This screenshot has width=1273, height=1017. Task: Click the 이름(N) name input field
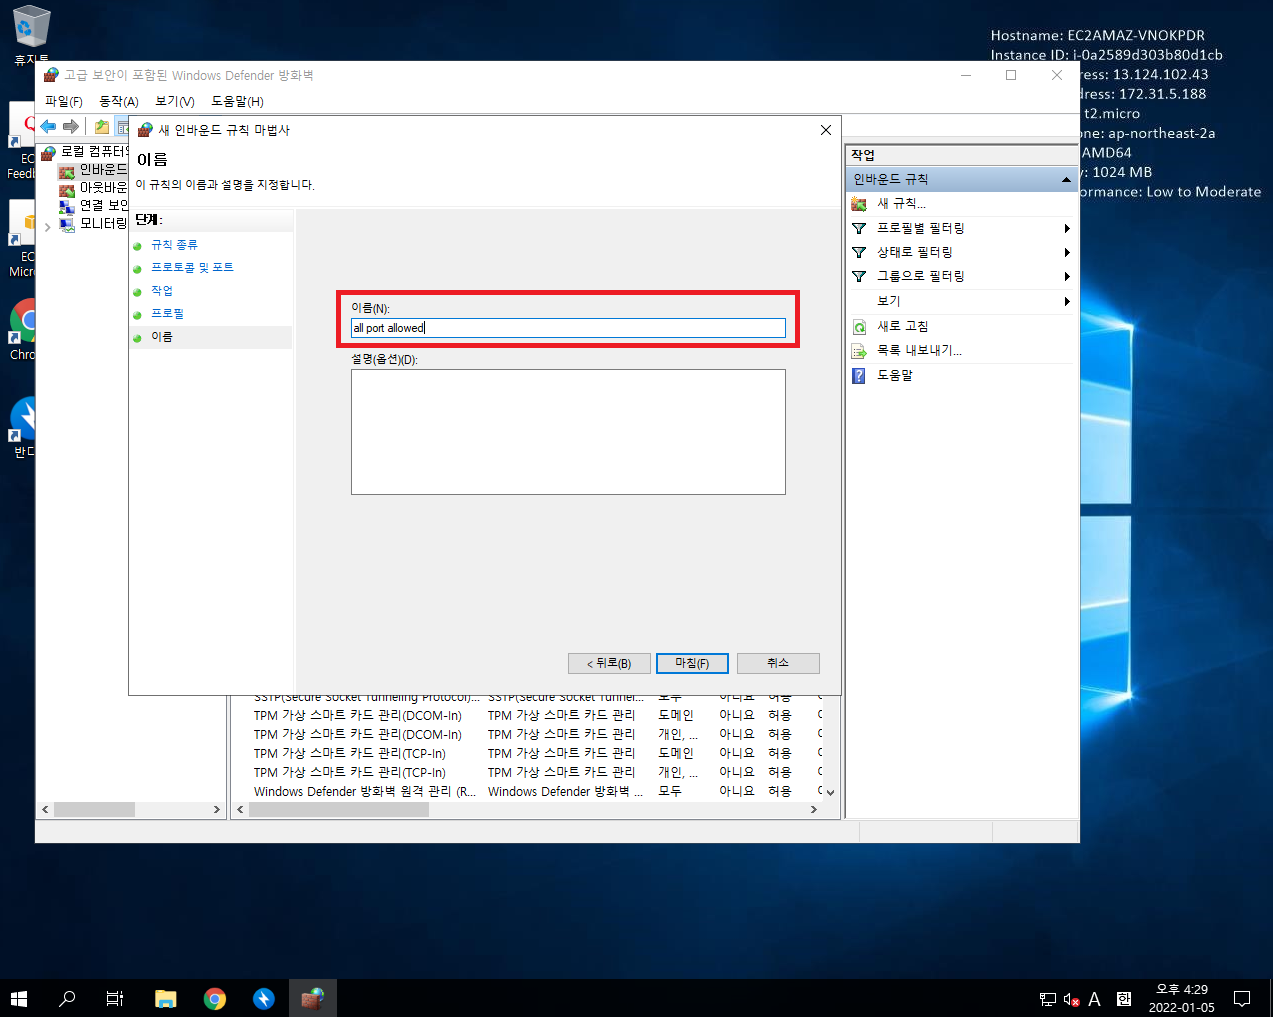pos(568,328)
